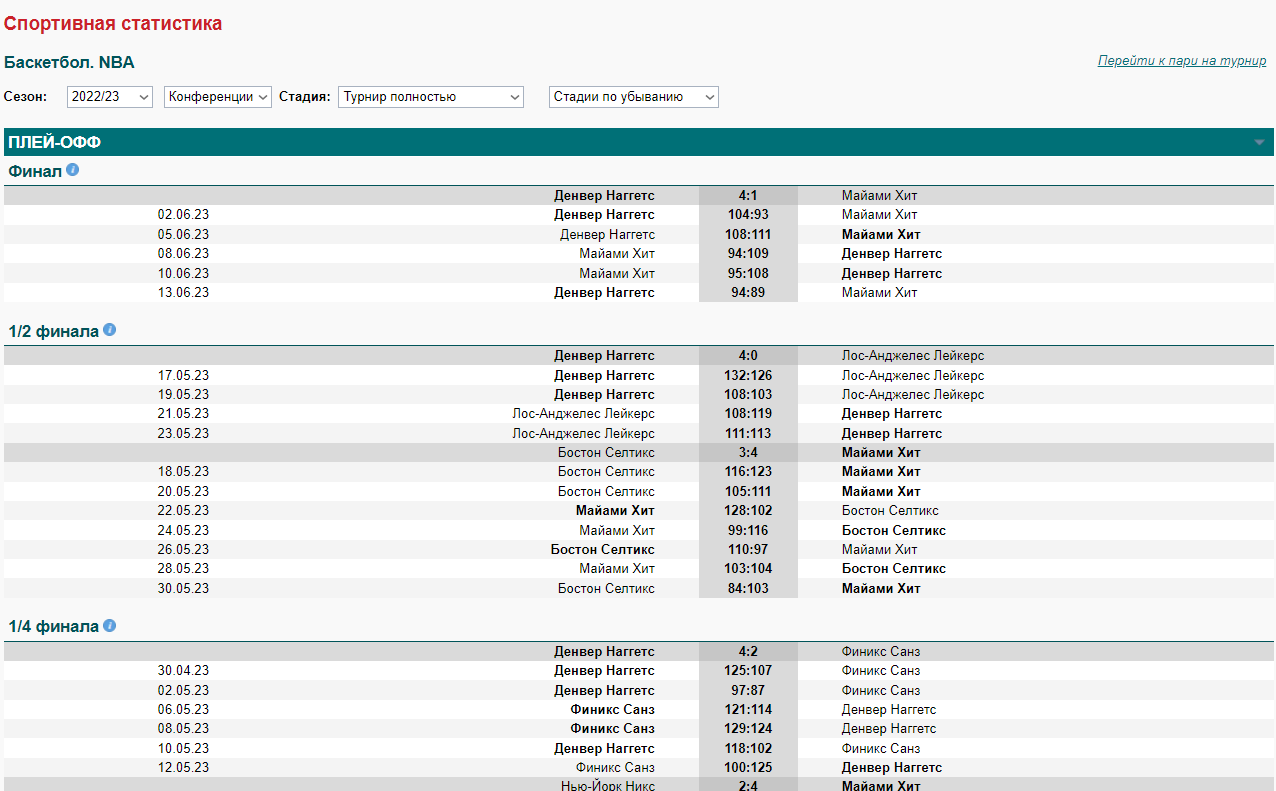Click the 103:104 game score
This screenshot has height=791, width=1276.
point(748,569)
